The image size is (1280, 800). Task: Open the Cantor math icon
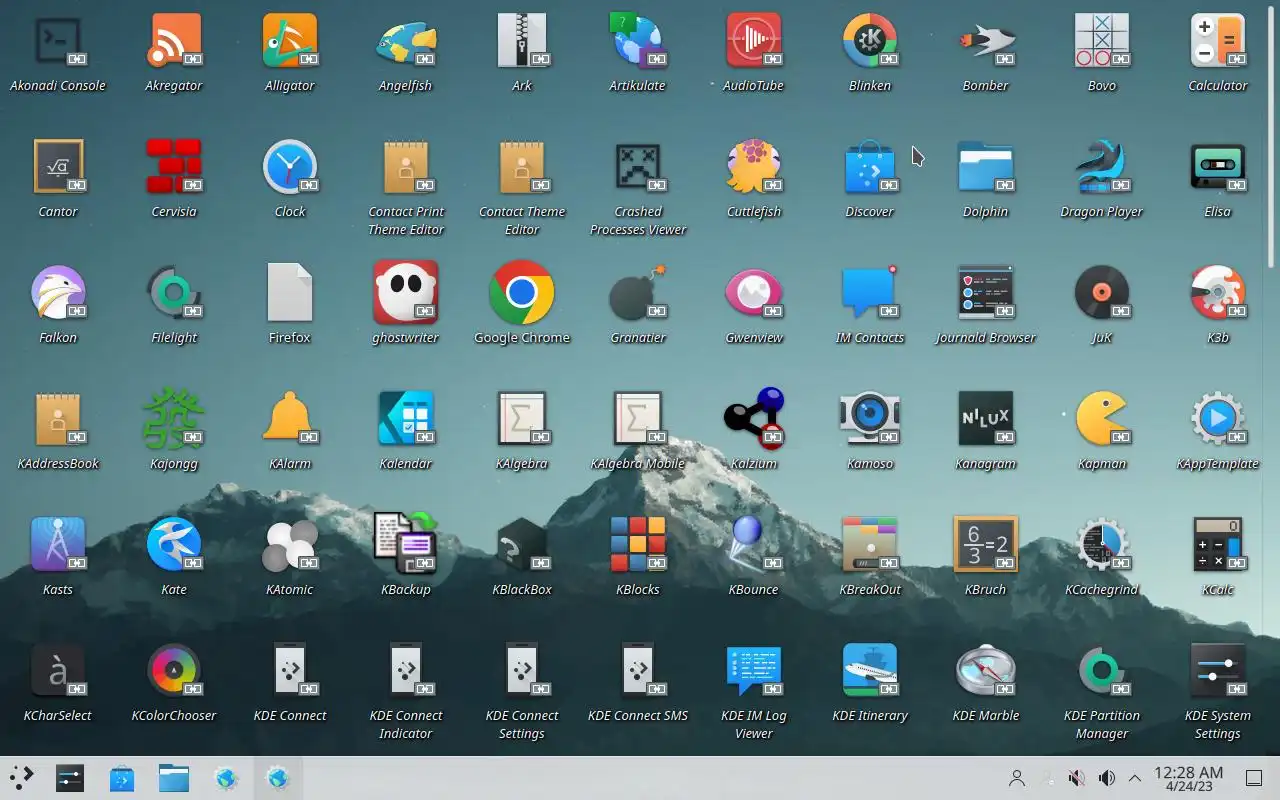point(58,166)
